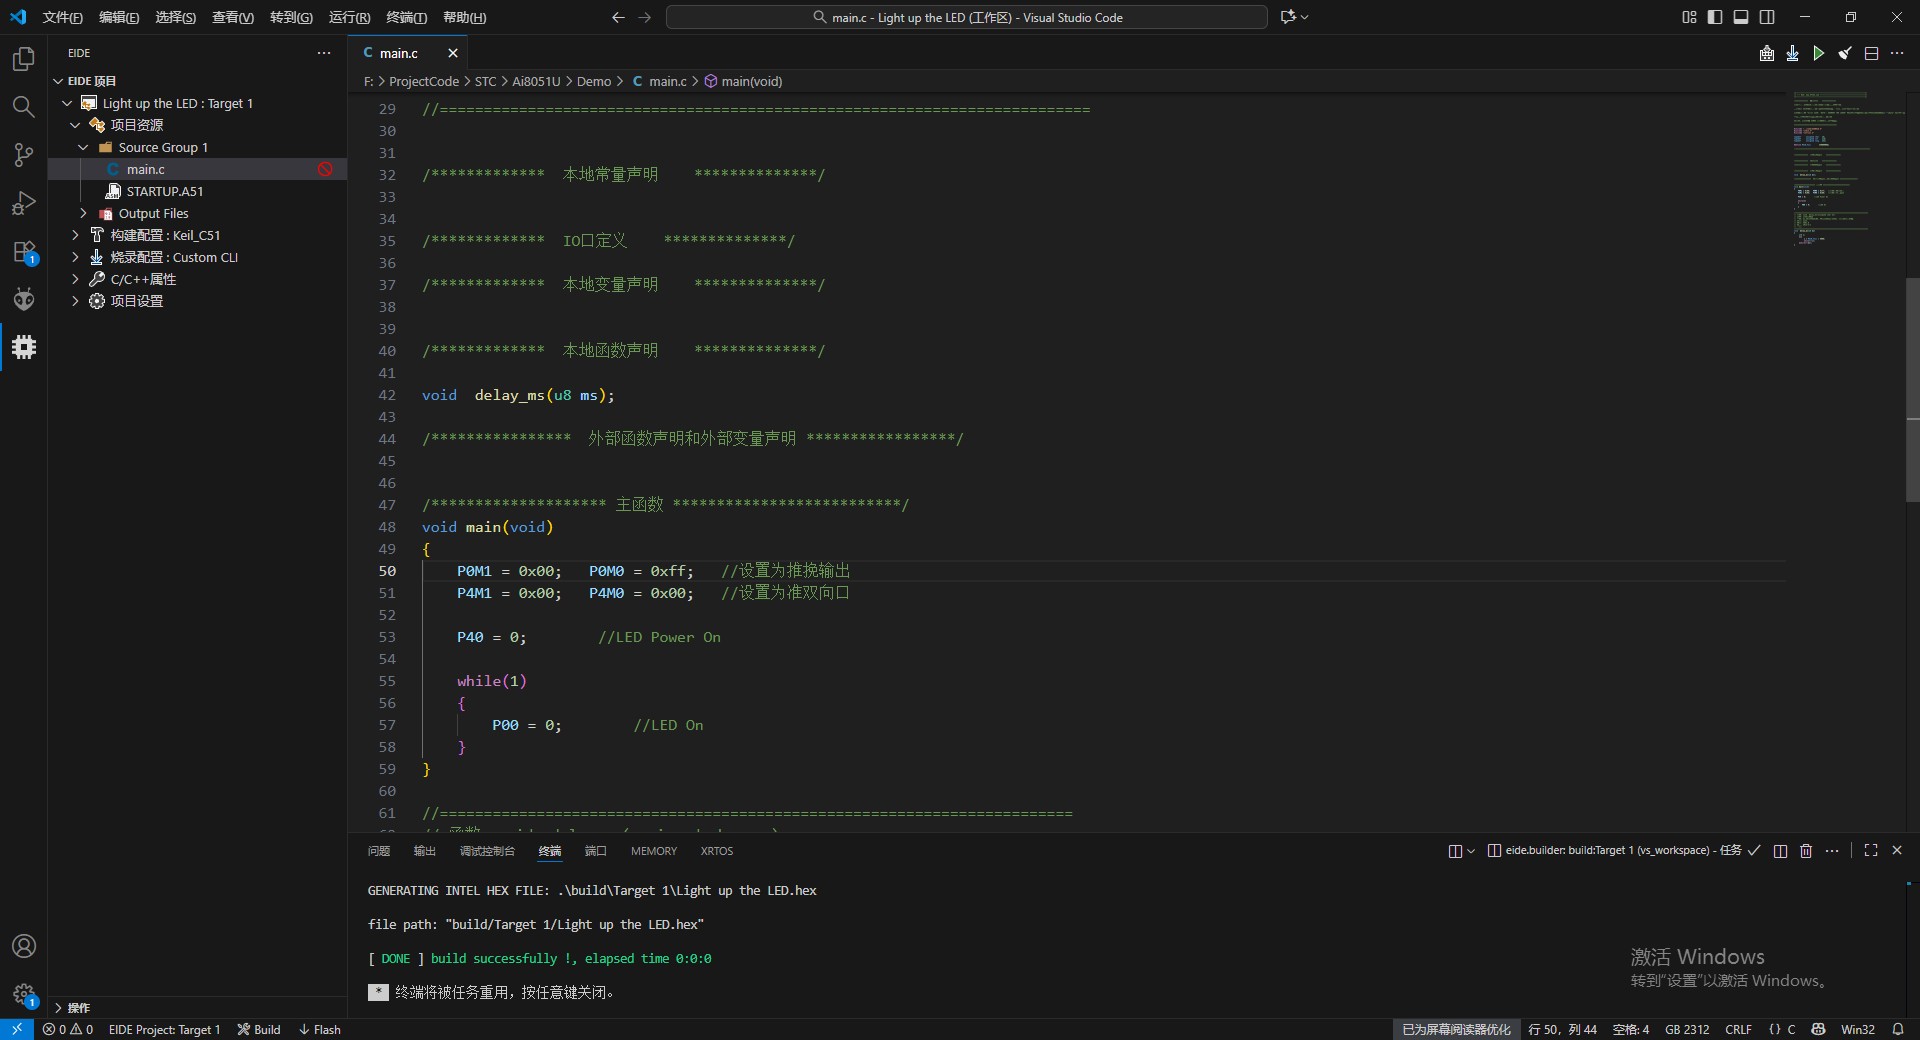Toggle the bottom panel layout button
Viewport: 1920px width, 1040px height.
click(1741, 17)
